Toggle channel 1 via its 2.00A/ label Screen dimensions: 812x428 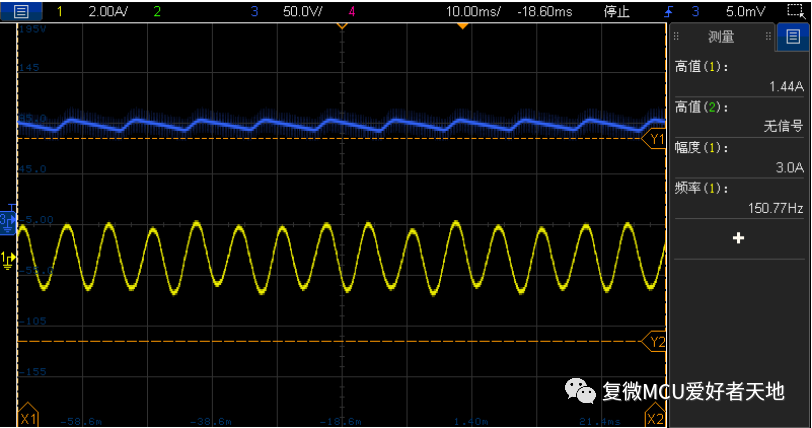tap(106, 11)
